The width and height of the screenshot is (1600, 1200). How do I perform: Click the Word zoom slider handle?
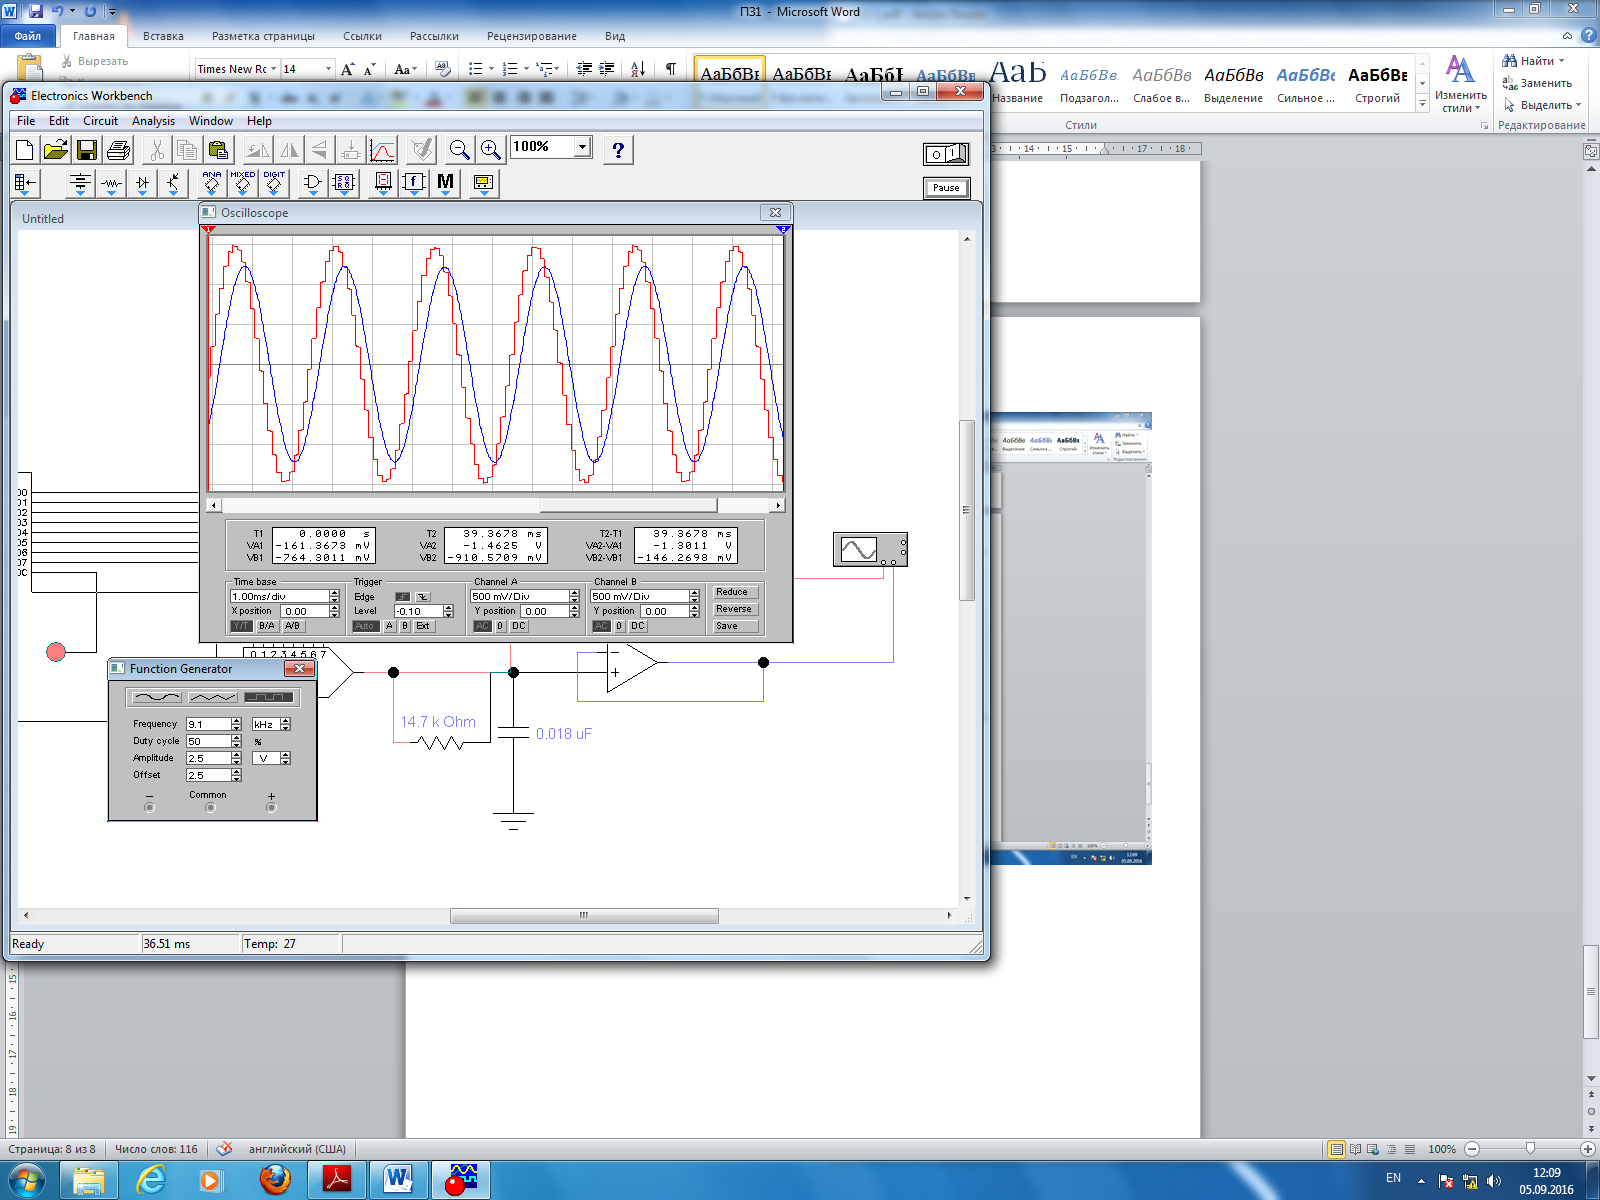1530,1149
